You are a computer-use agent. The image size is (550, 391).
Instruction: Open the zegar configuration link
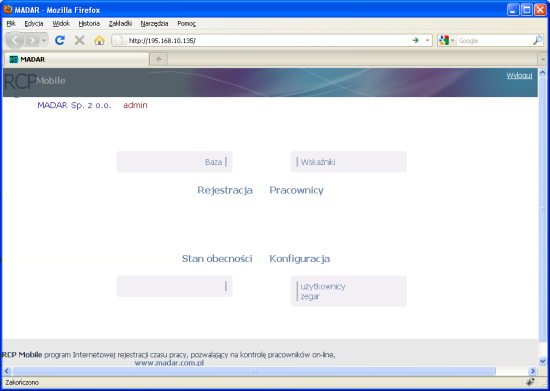tap(310, 296)
